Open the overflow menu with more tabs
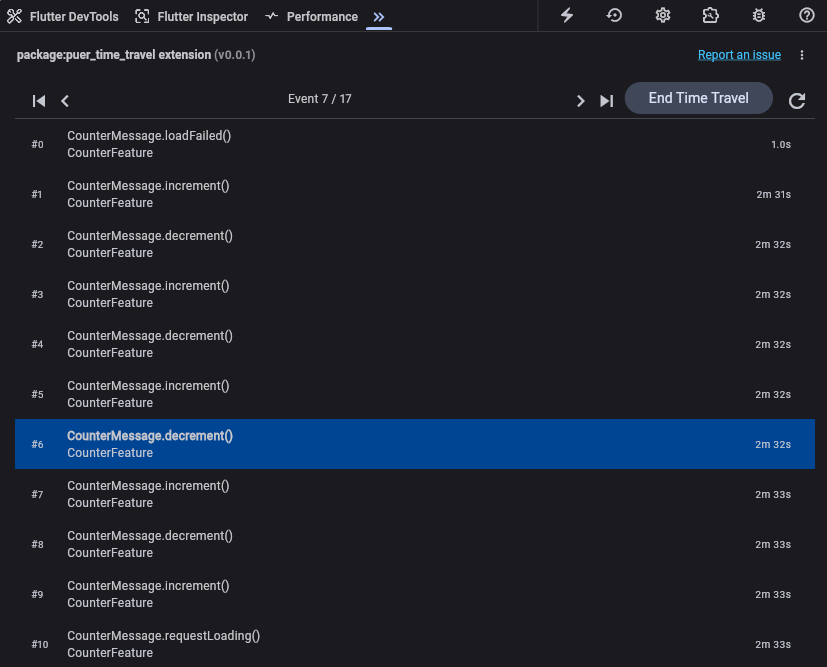 coord(380,16)
